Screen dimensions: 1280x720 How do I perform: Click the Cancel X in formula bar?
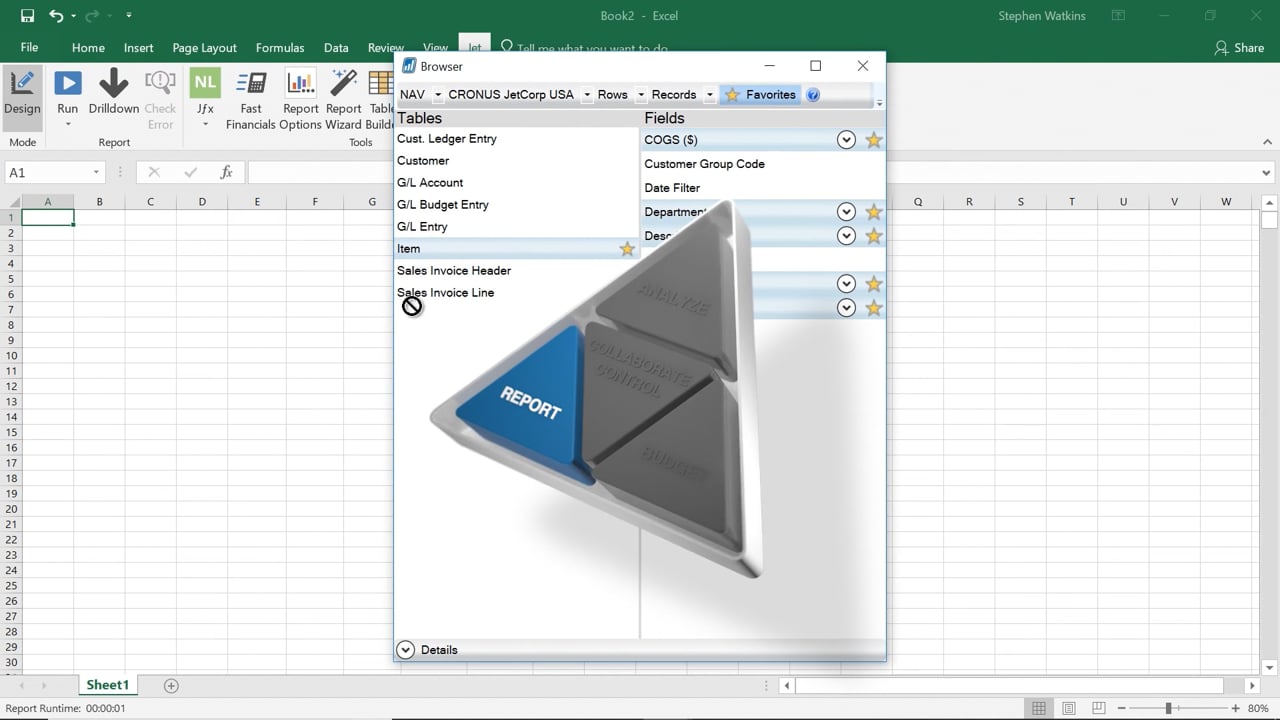154,172
